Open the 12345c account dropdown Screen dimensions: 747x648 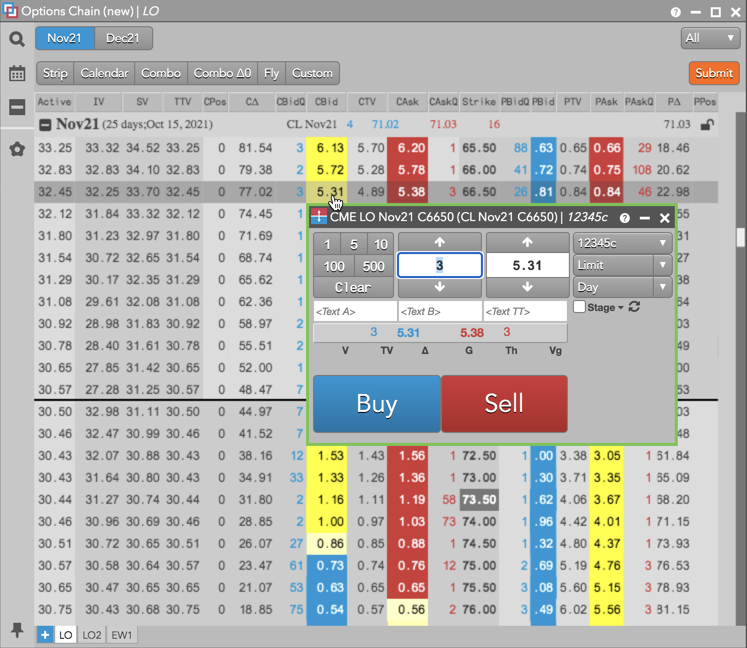point(621,243)
